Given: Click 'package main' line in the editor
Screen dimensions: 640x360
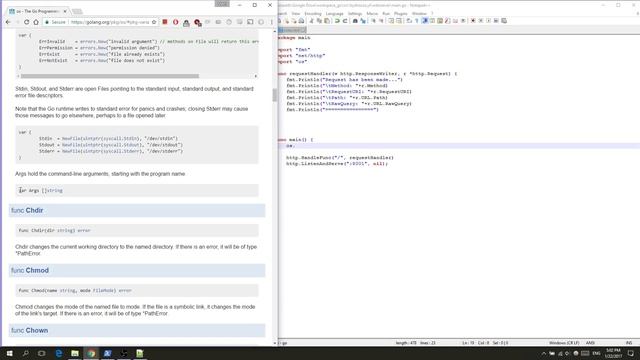Looking at the screenshot, I should [294, 38].
